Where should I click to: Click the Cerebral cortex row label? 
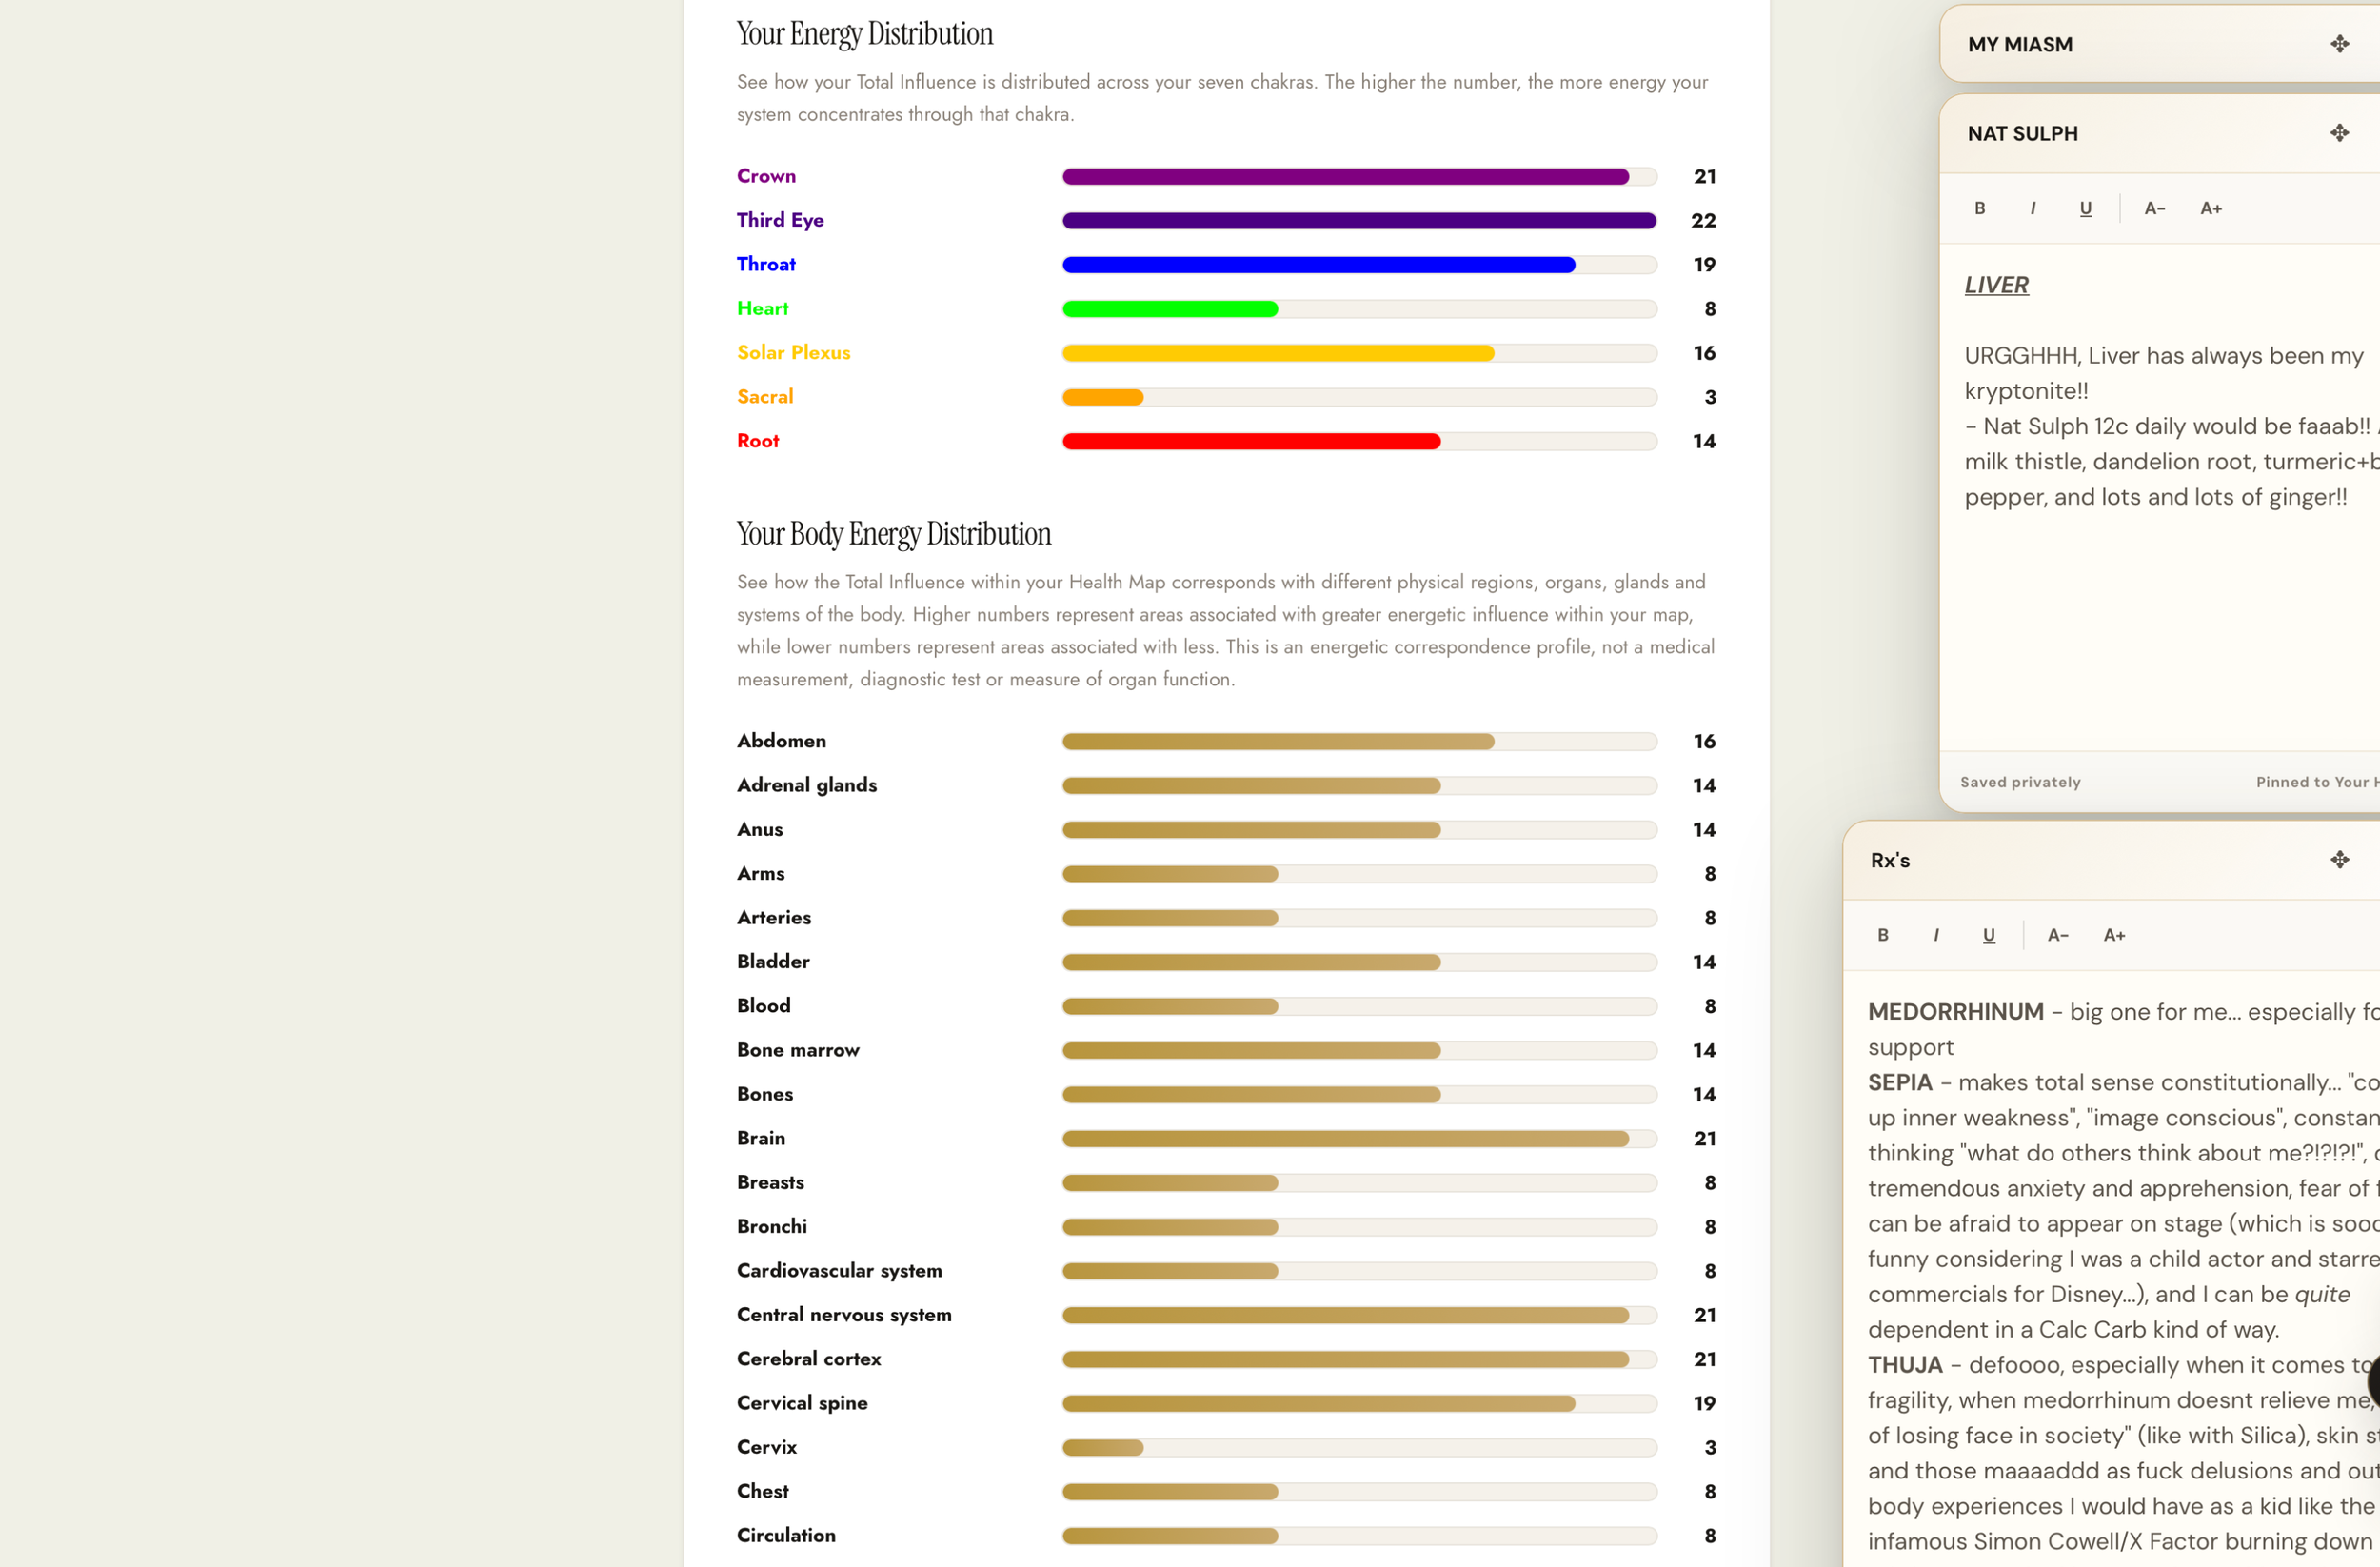click(x=808, y=1358)
